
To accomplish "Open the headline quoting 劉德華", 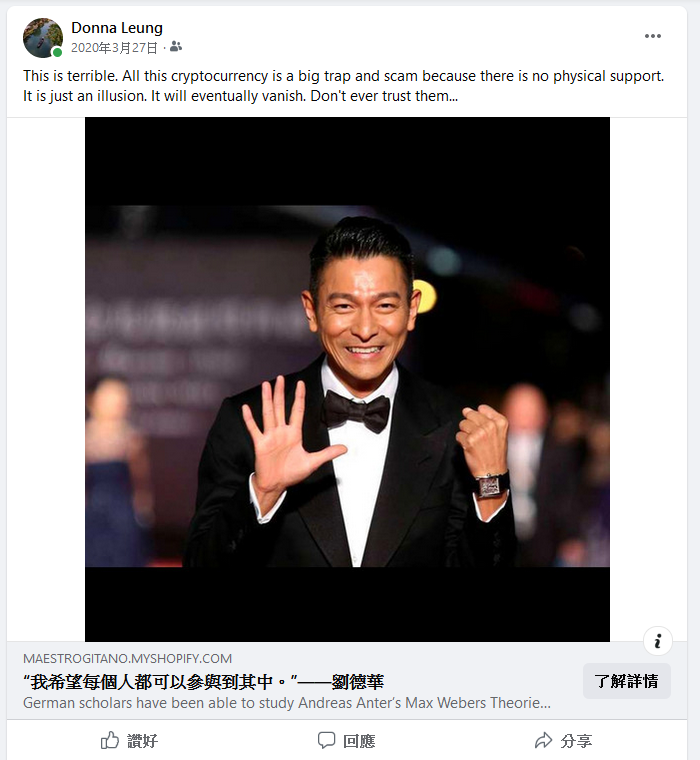I will click(203, 682).
